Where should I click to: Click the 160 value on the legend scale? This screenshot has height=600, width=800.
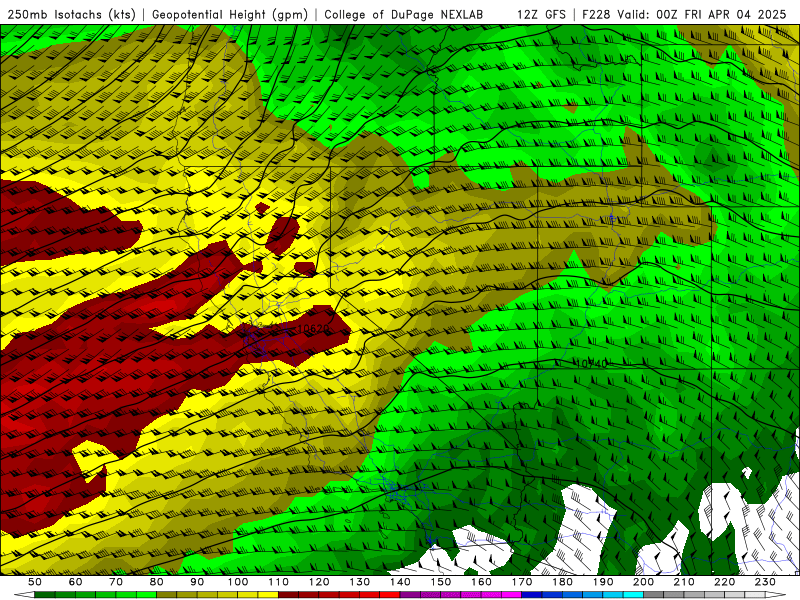coord(481,582)
